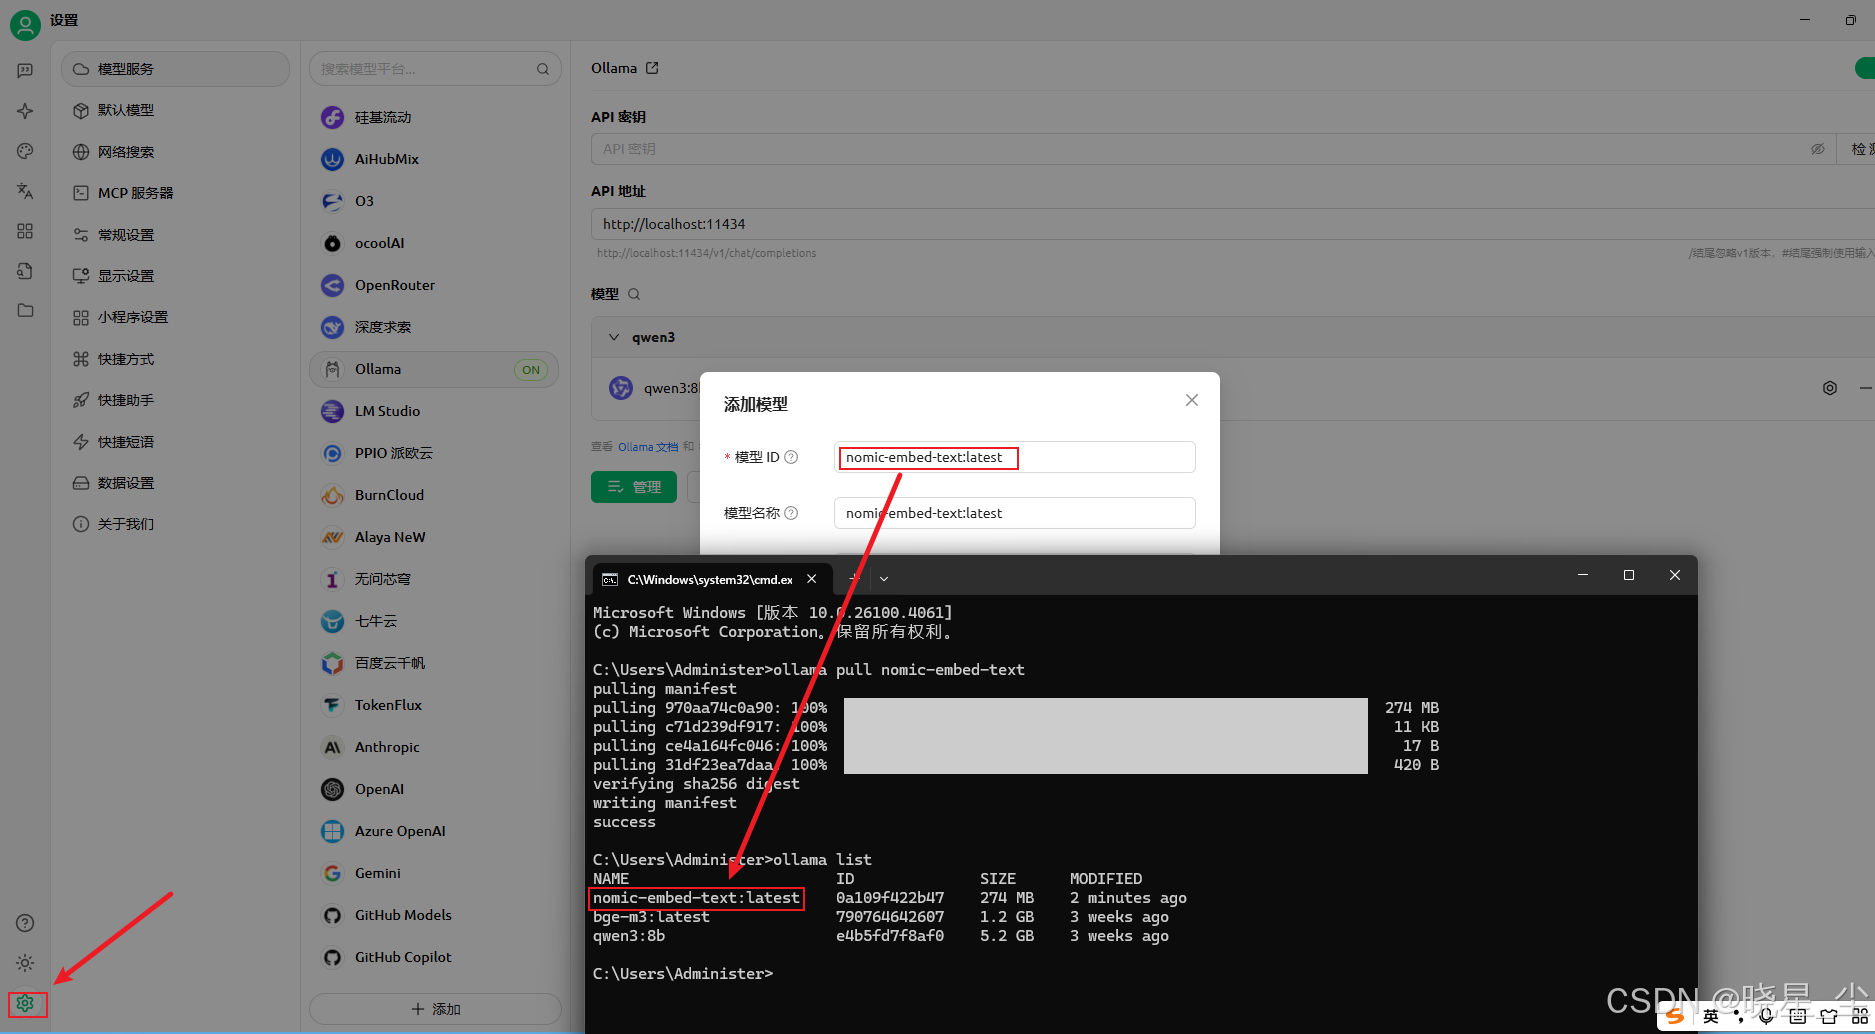Select 默认模型 in settings menu

point(175,110)
